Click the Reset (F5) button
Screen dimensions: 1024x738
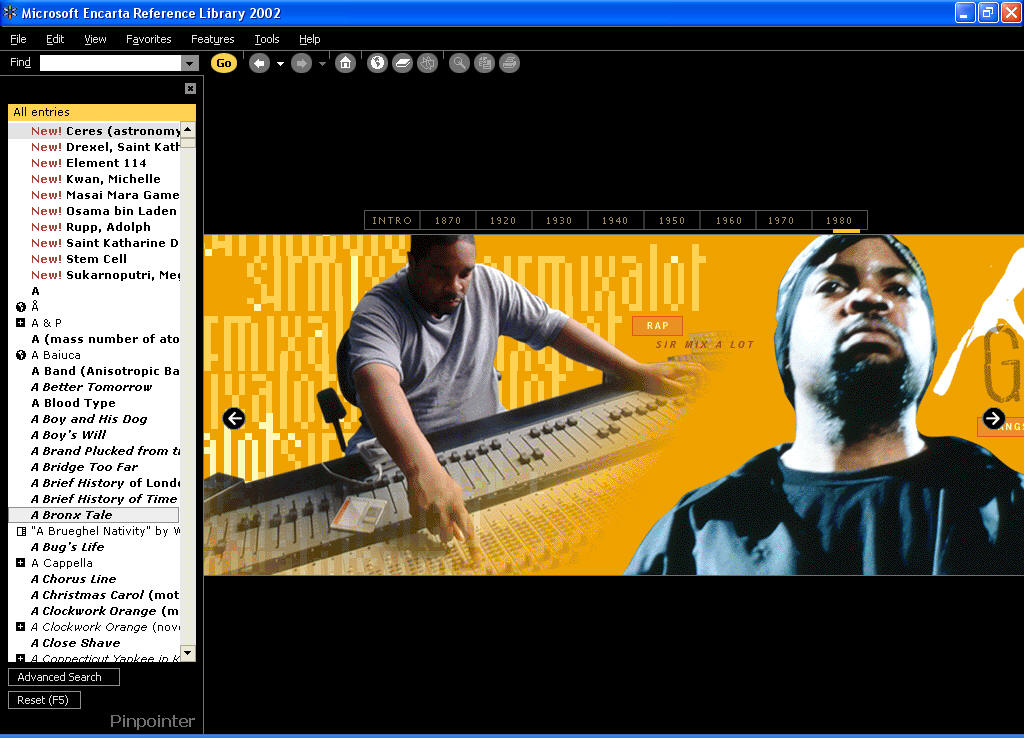44,699
